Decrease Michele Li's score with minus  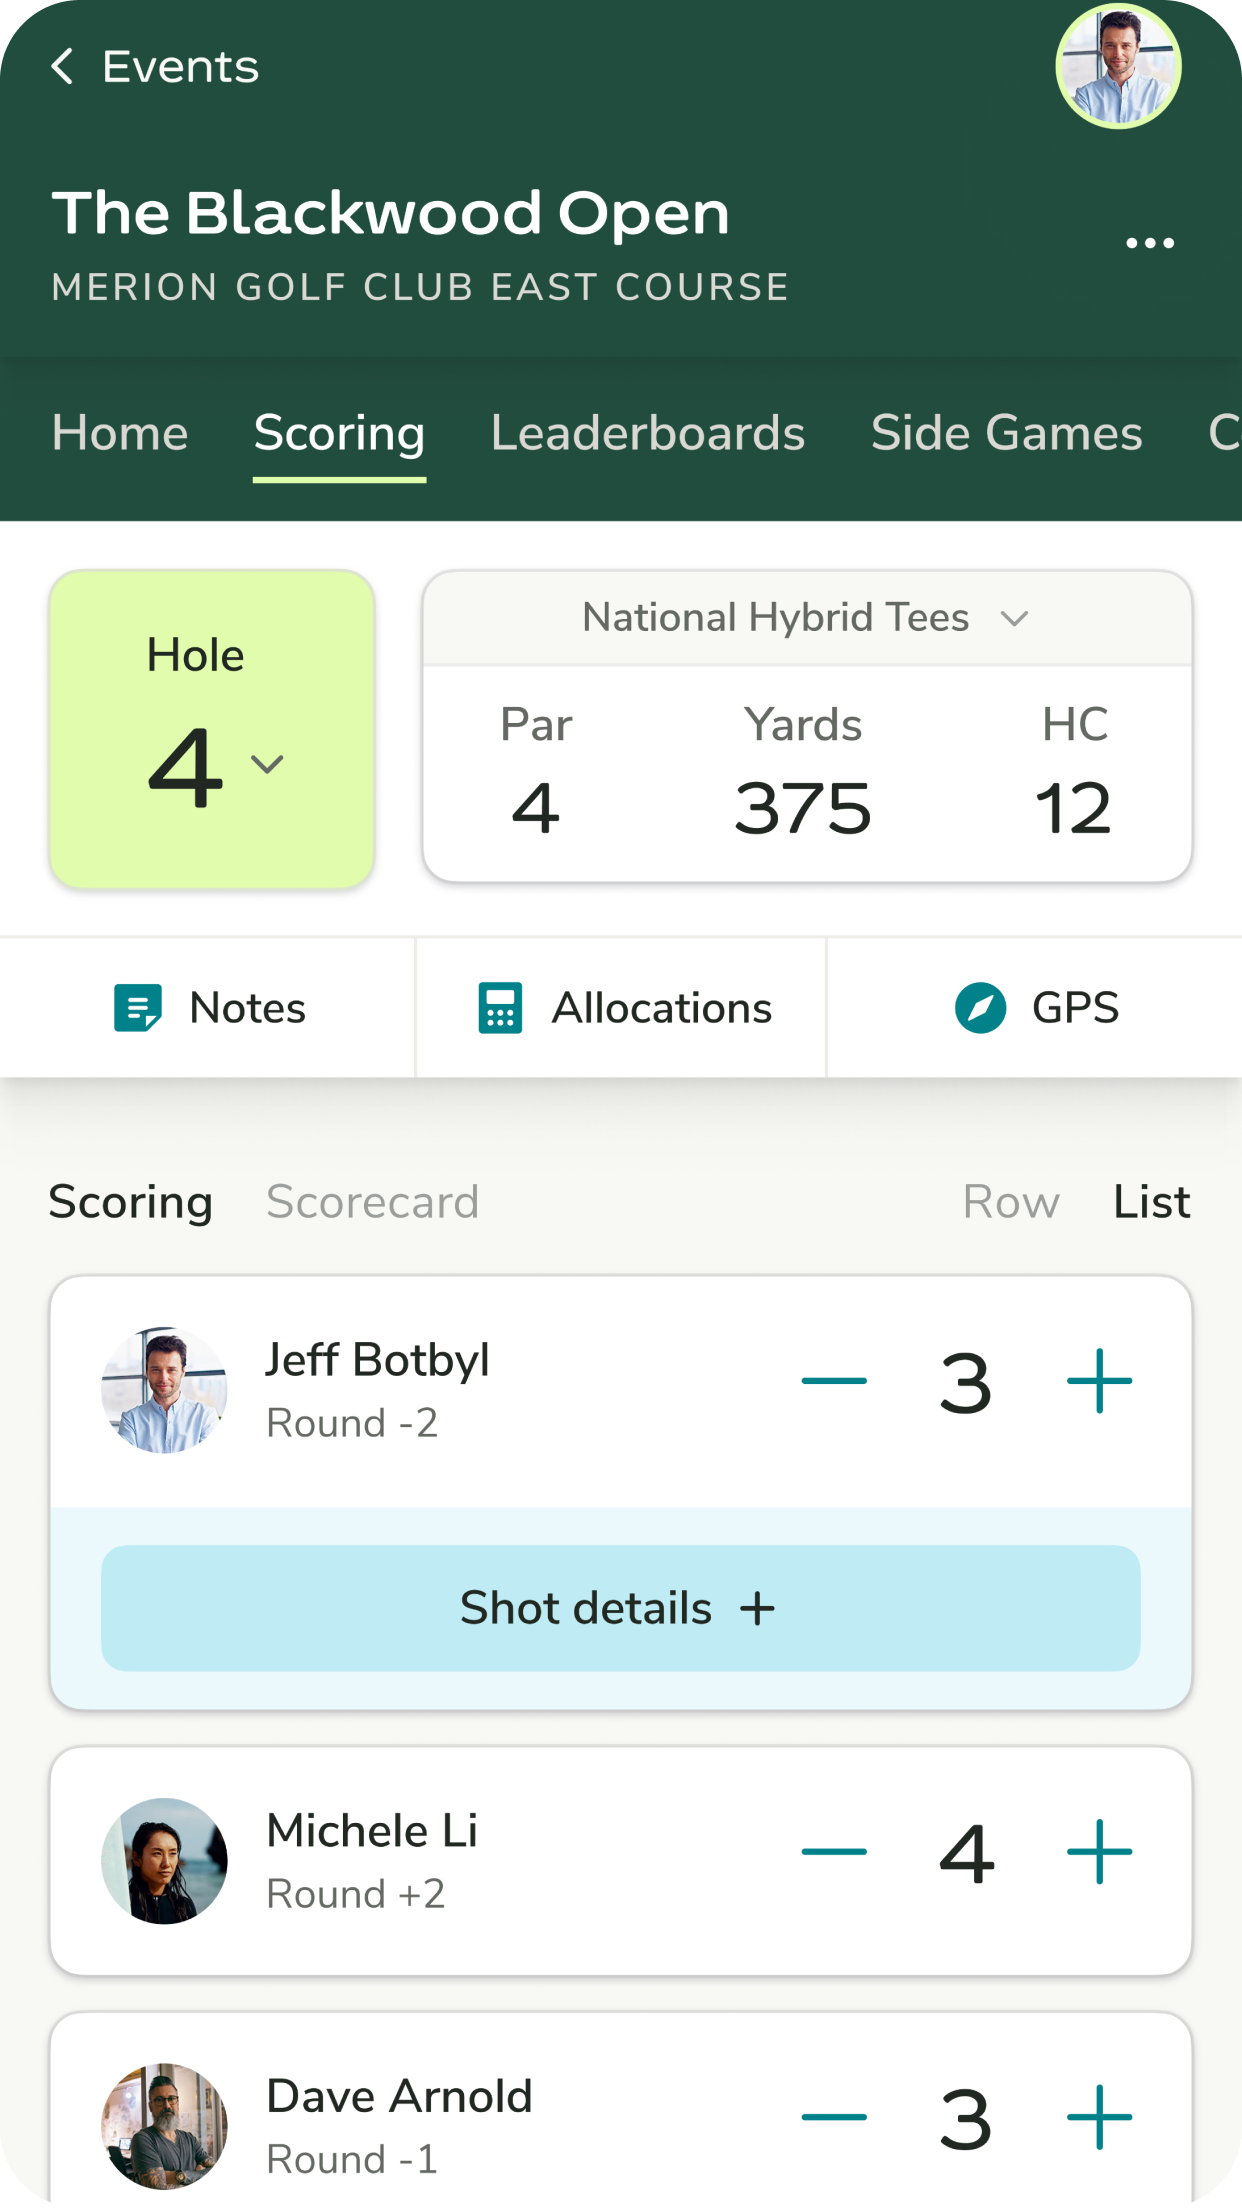click(834, 1852)
